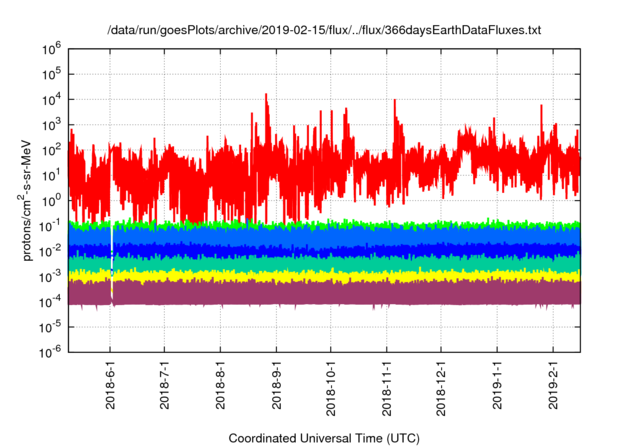Click the 2018-12-1 date label
Viewport: 640px width, 448px height.
click(x=441, y=388)
